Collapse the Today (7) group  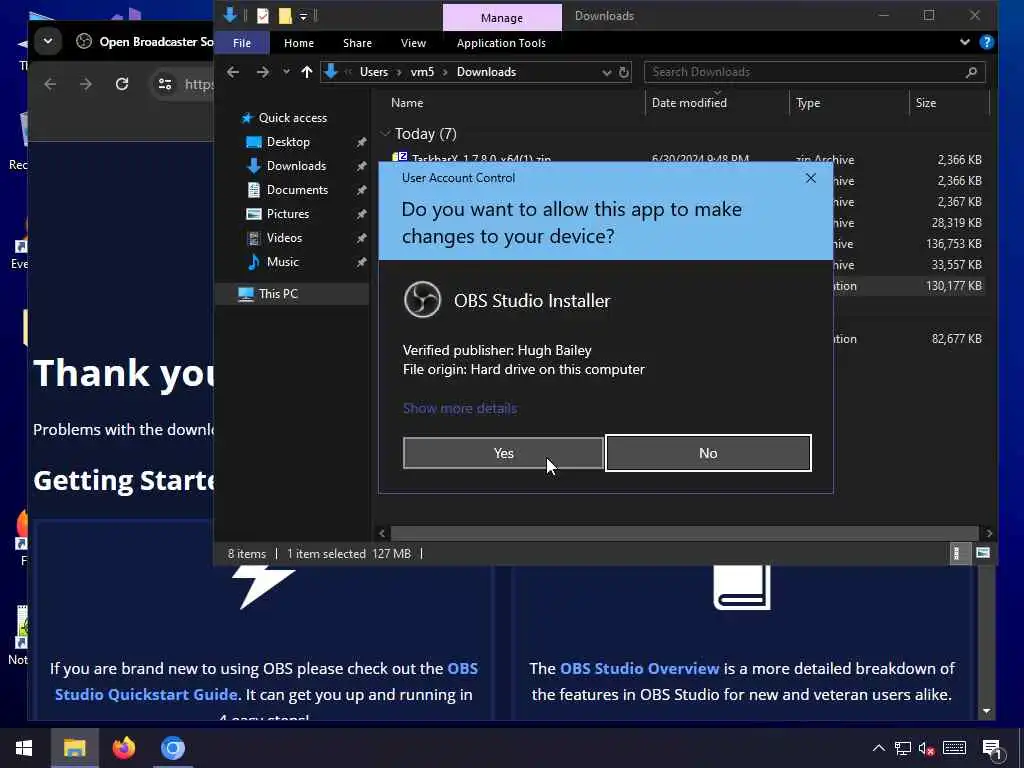point(385,133)
